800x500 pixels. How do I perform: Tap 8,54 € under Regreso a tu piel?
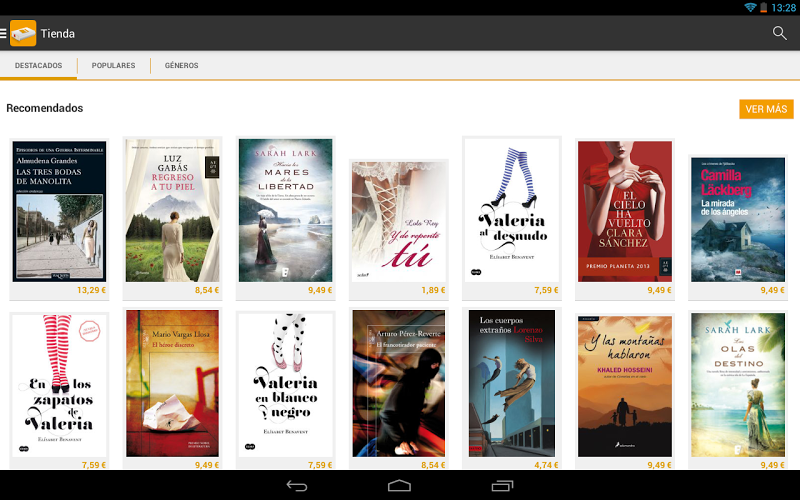[207, 290]
